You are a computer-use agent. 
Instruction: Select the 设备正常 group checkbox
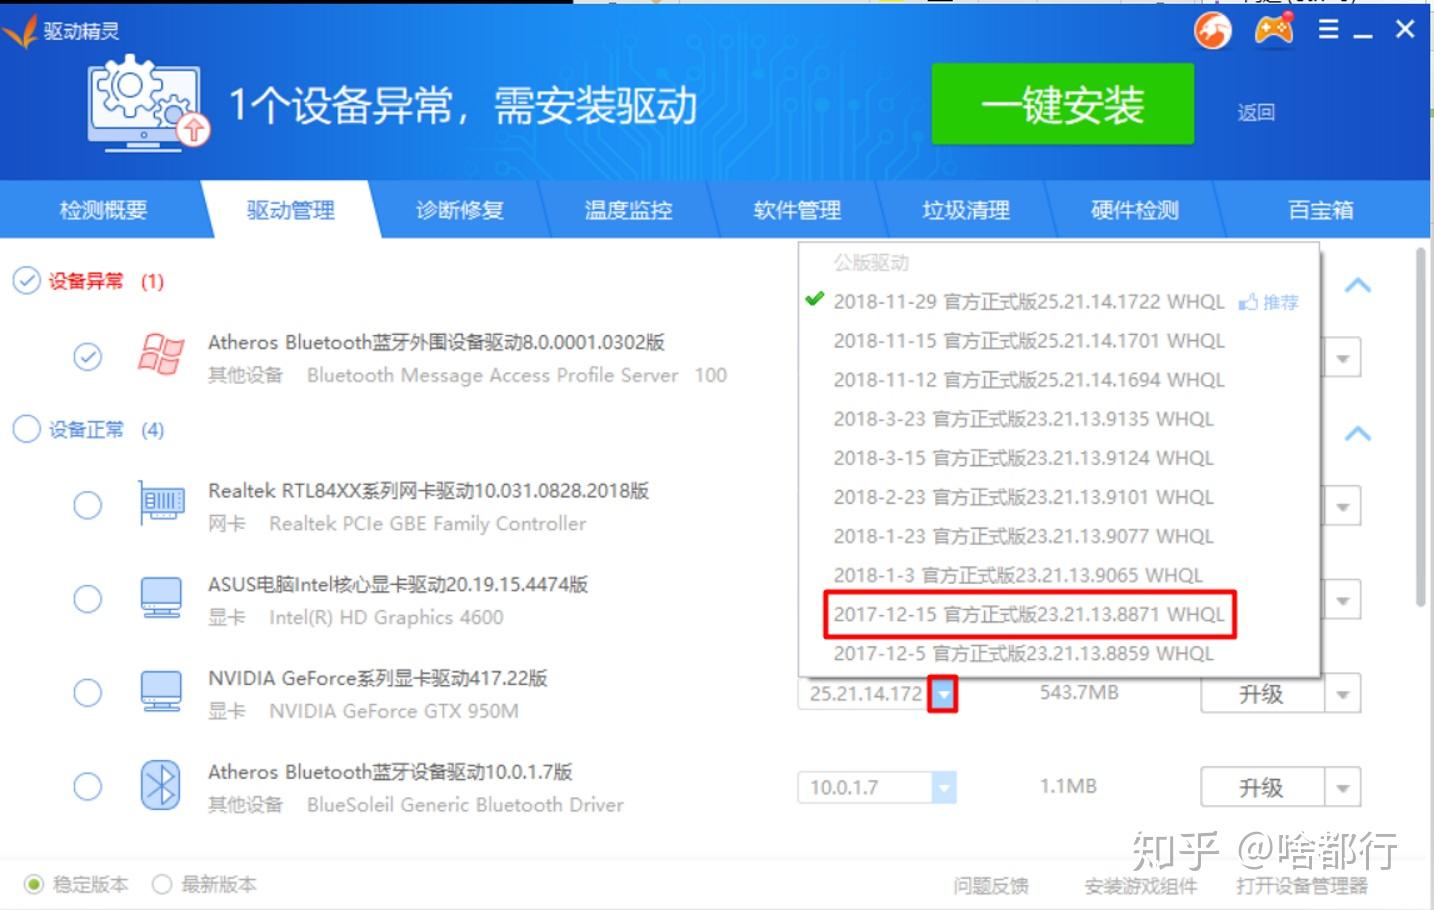(26, 429)
